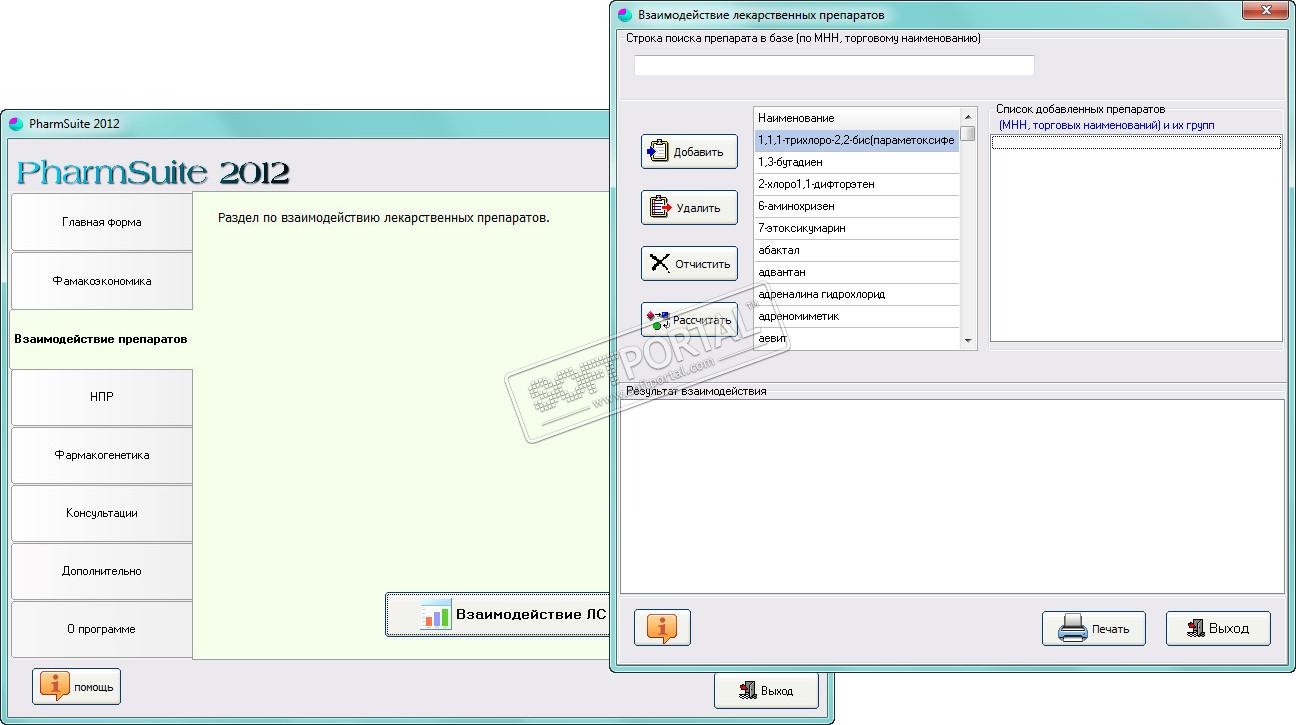Select абактал in the drug list
Viewport: 1296px width, 725px height.
point(857,250)
